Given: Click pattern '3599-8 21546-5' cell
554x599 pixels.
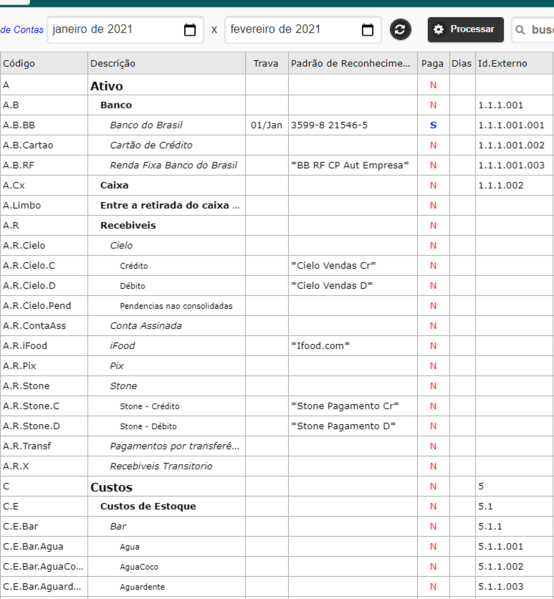Looking at the screenshot, I should tap(353, 125).
